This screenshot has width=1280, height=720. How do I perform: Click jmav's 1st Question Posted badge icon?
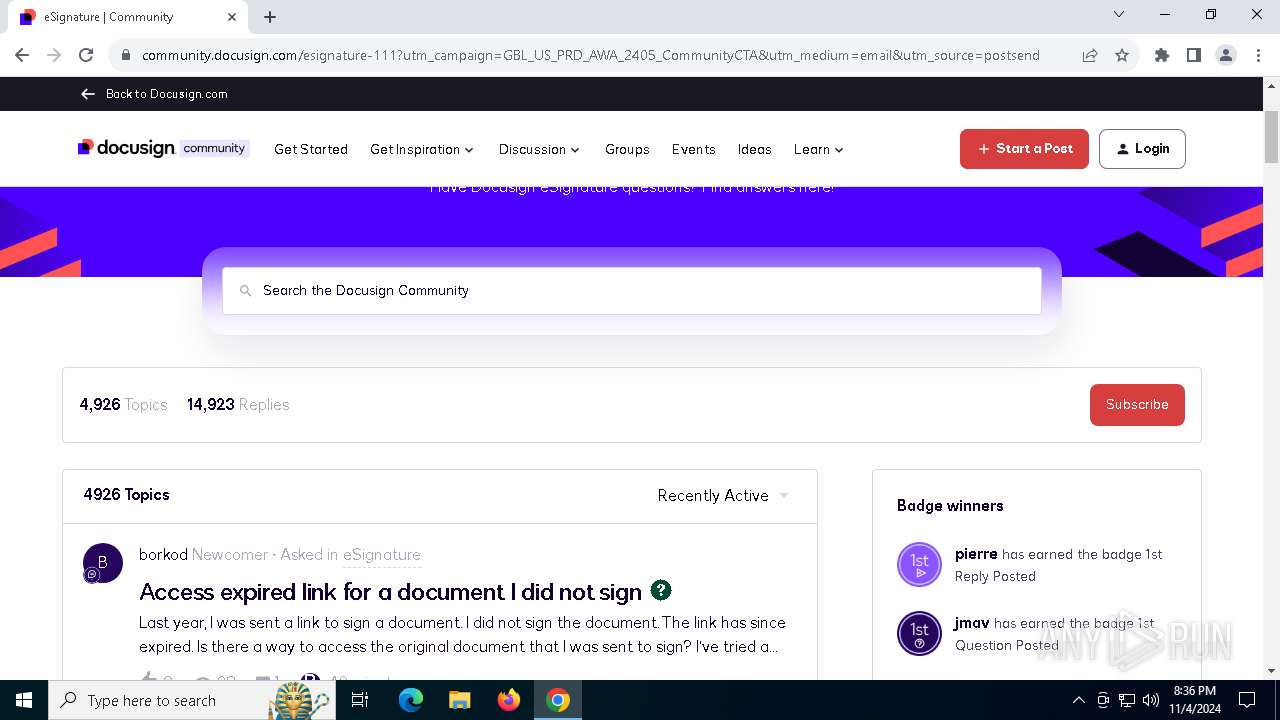pos(919,633)
